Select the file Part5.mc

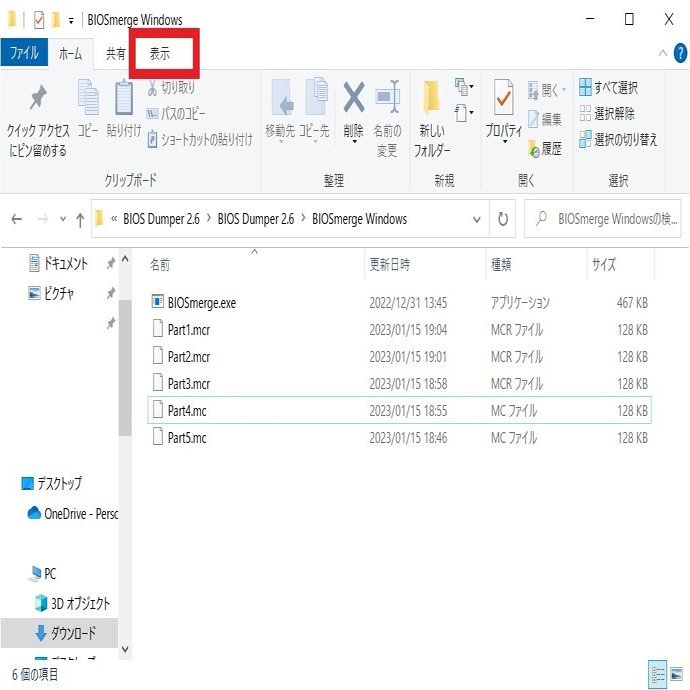(399, 438)
